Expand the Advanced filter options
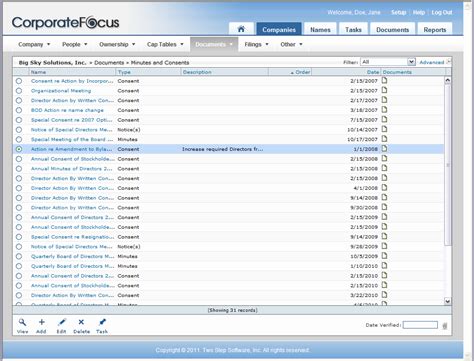The height and width of the screenshot is (361, 474). point(435,62)
